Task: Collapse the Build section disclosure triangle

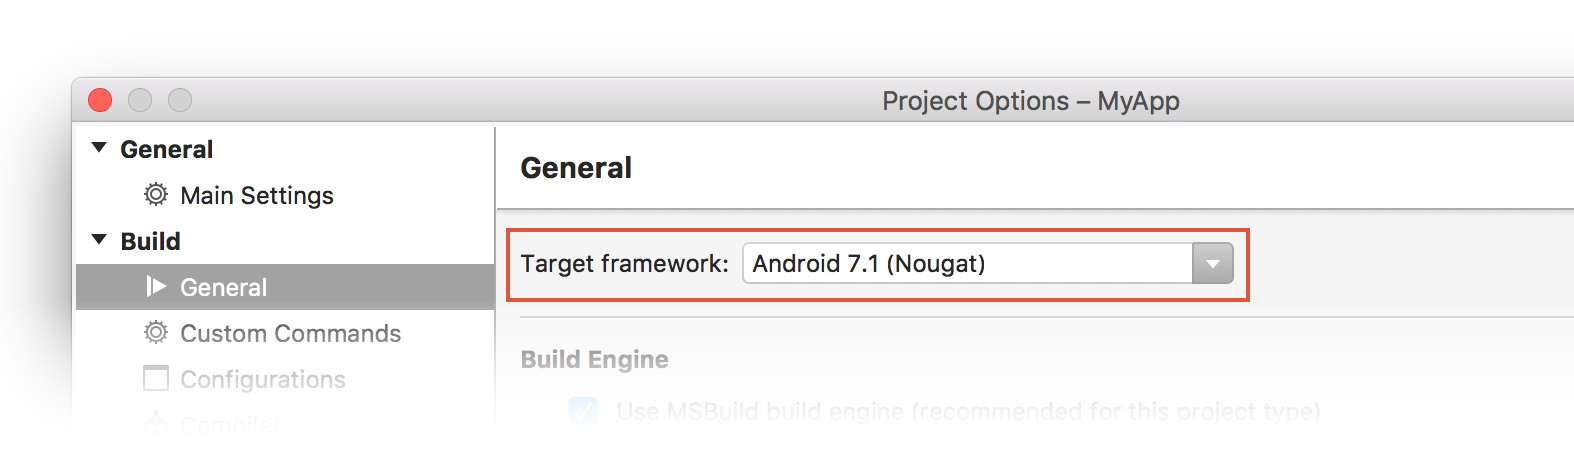Action: click(99, 240)
